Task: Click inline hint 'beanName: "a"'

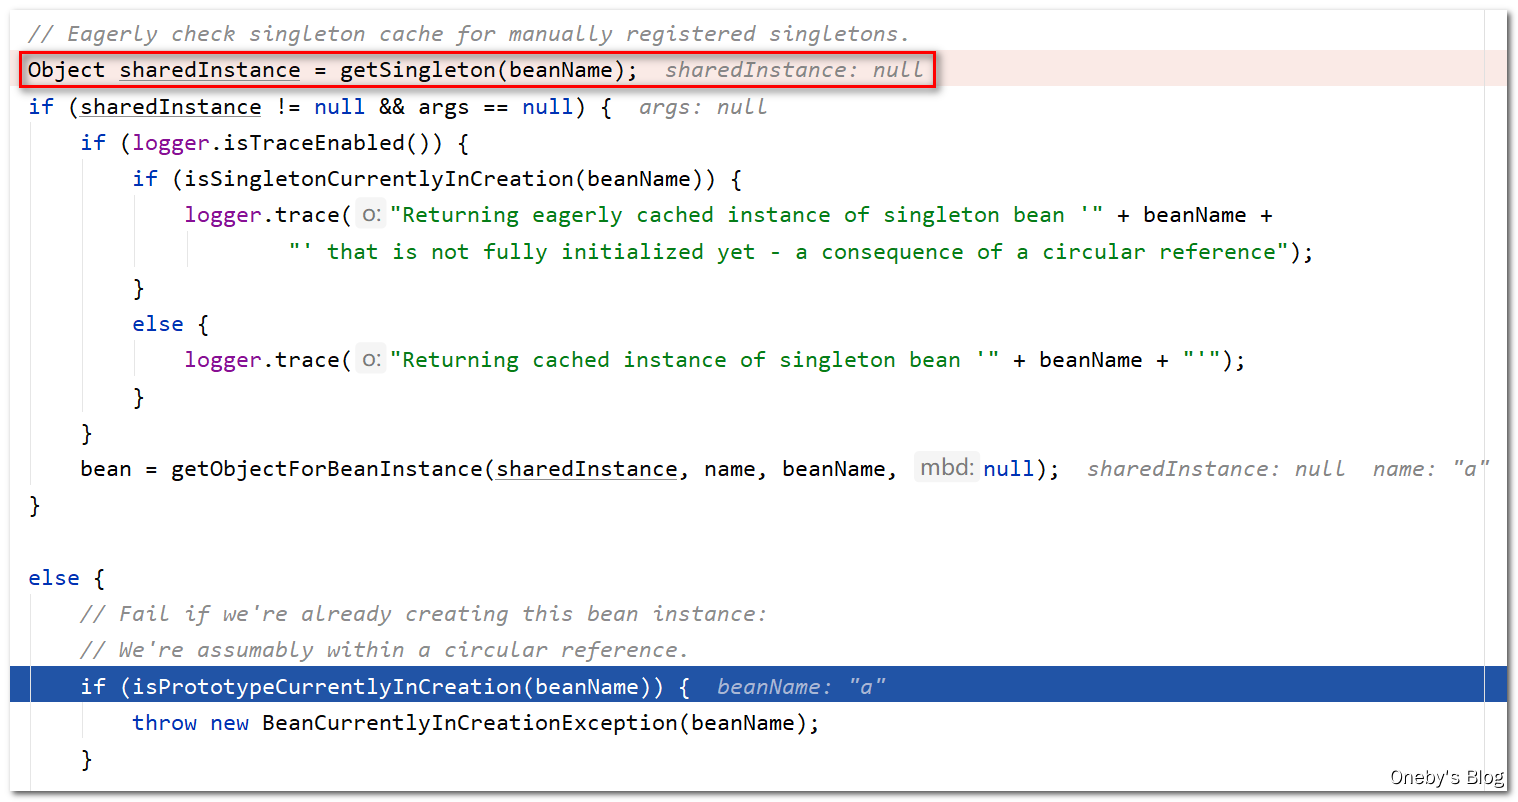Action: pyautogui.click(x=801, y=687)
